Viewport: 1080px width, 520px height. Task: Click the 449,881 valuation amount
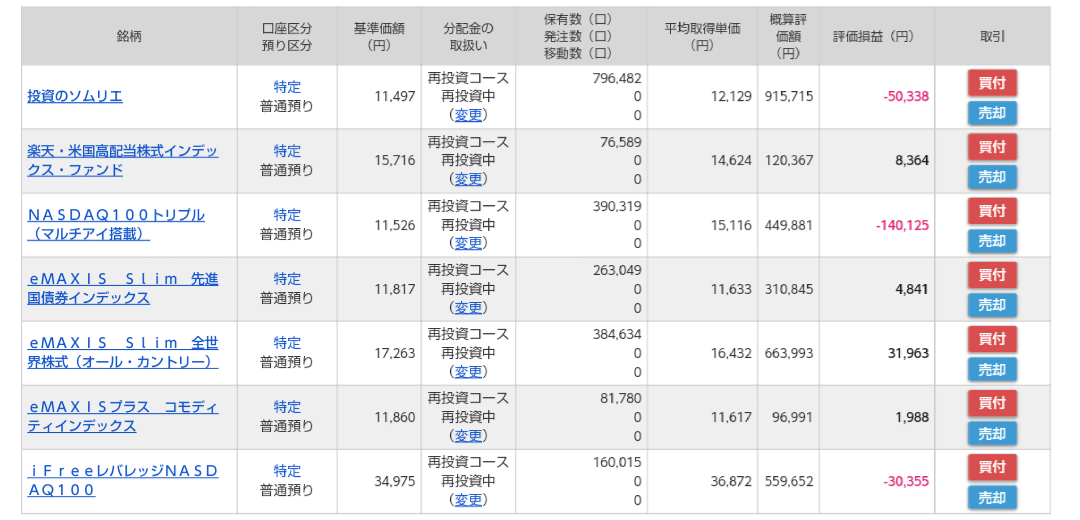click(x=789, y=225)
